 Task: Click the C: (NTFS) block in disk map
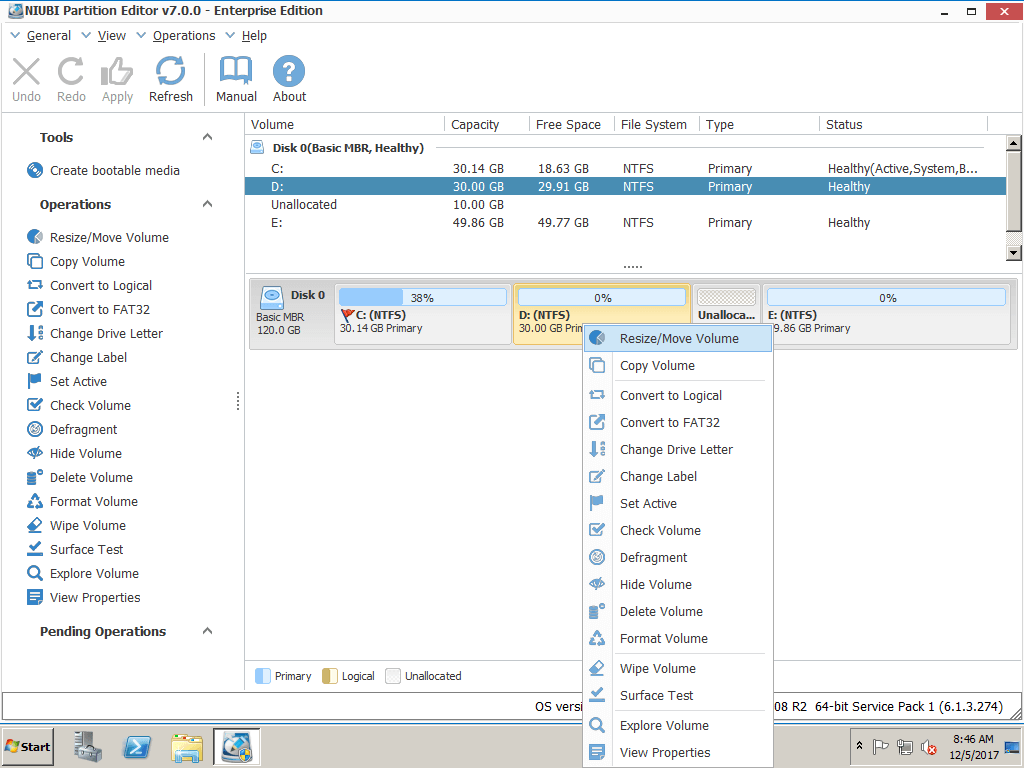tap(423, 314)
